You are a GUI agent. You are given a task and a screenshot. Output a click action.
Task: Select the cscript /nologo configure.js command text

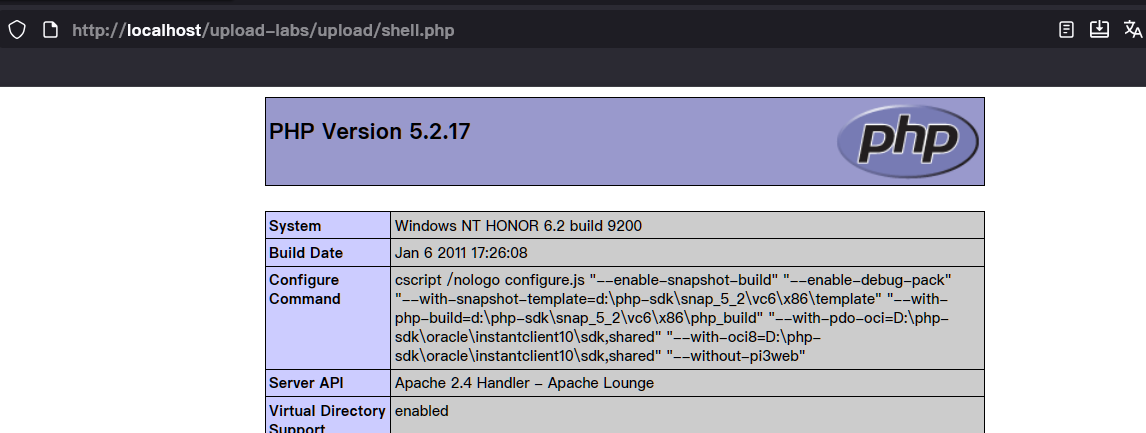tap(672, 318)
